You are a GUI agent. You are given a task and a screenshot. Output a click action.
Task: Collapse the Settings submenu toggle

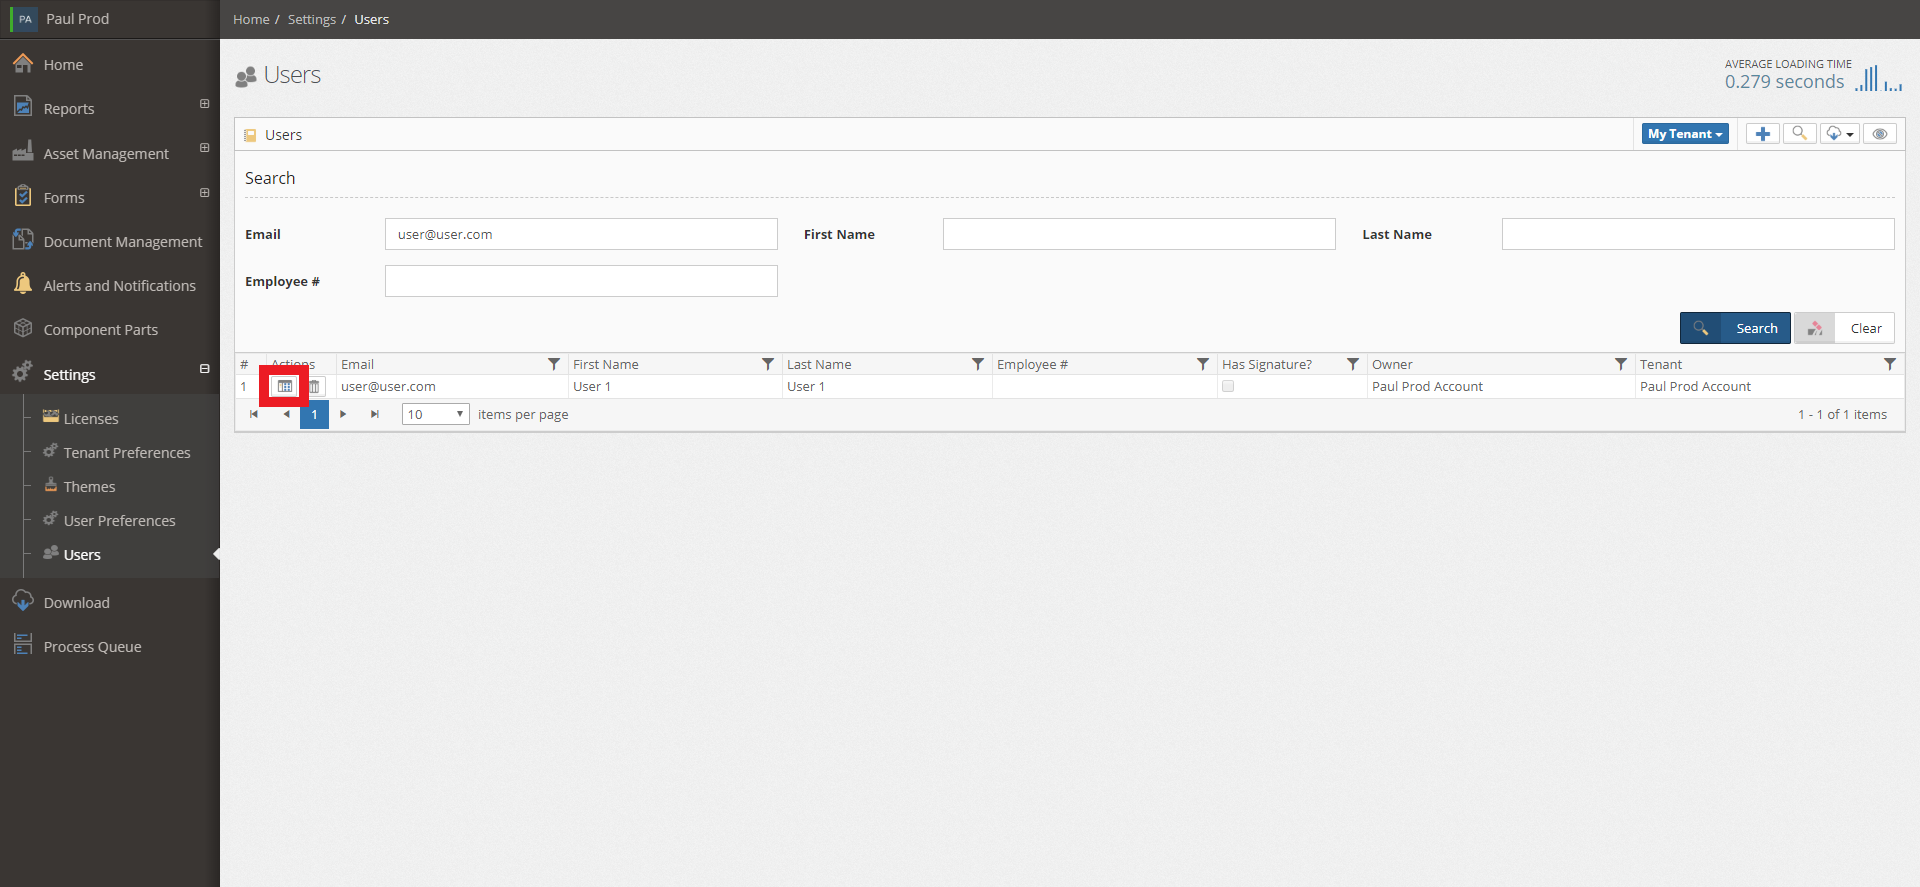pyautogui.click(x=204, y=369)
